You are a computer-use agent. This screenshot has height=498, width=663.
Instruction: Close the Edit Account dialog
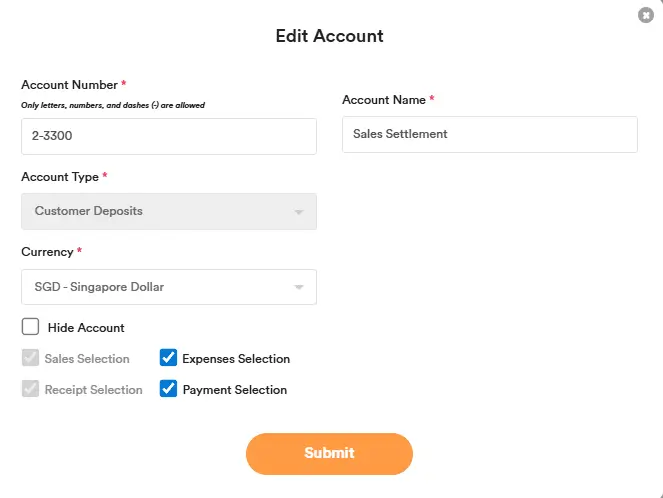pos(645,15)
